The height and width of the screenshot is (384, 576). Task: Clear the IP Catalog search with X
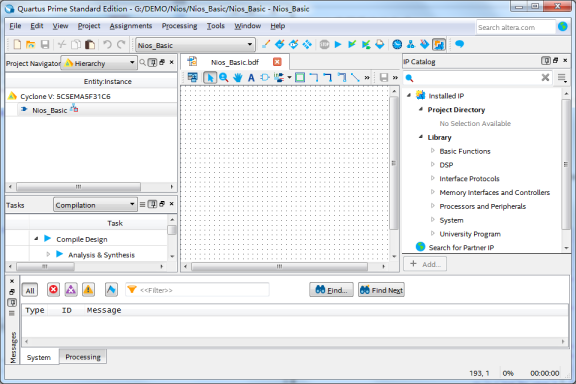(545, 78)
